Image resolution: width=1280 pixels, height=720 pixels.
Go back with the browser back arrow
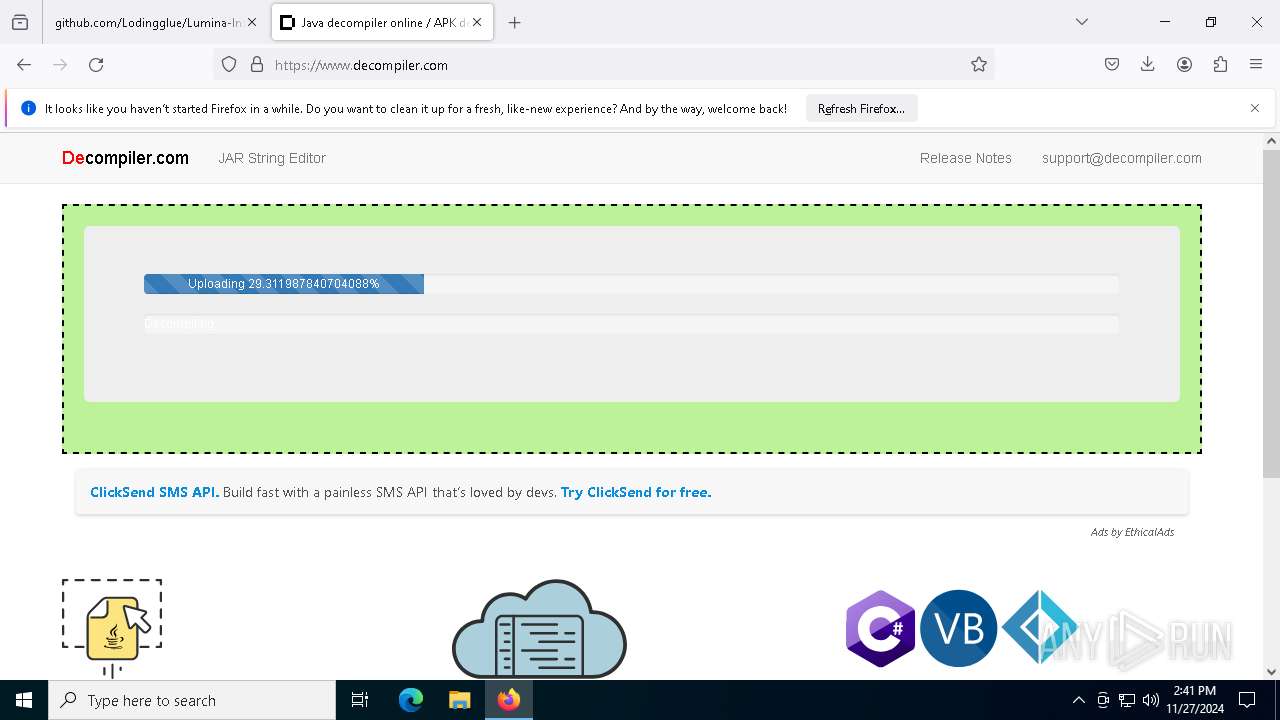24,64
